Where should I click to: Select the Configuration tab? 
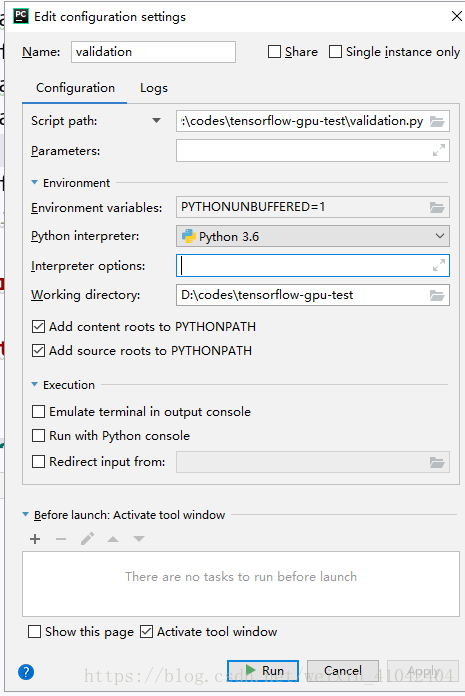click(75, 88)
